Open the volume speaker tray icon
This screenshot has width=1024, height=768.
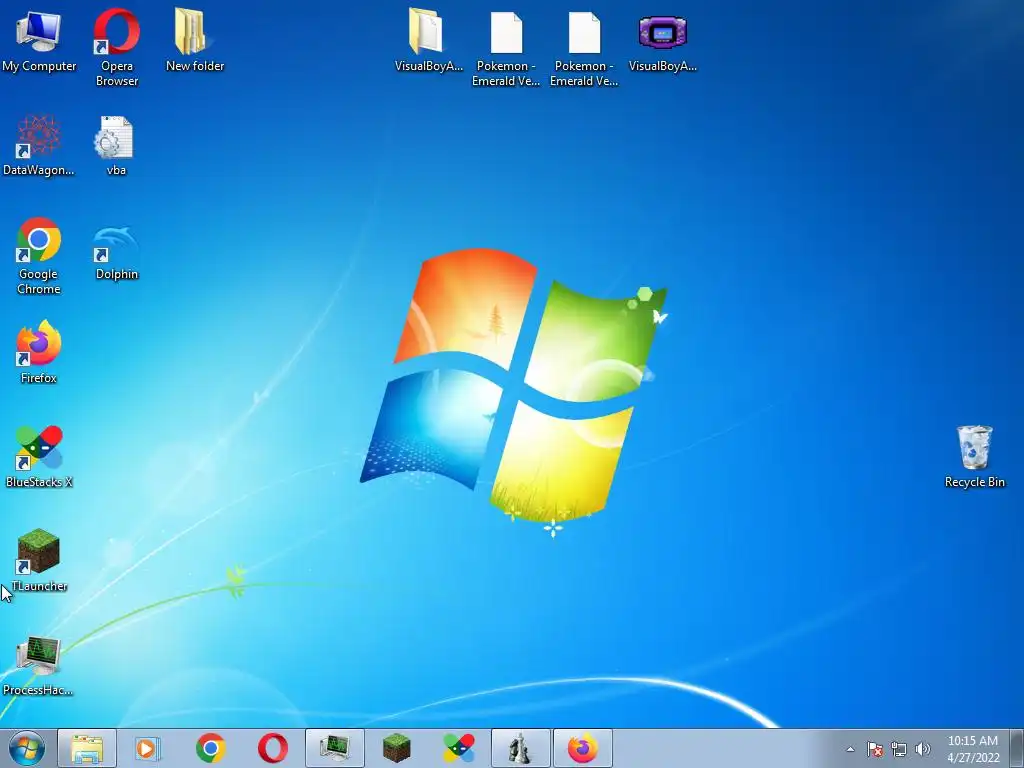923,749
